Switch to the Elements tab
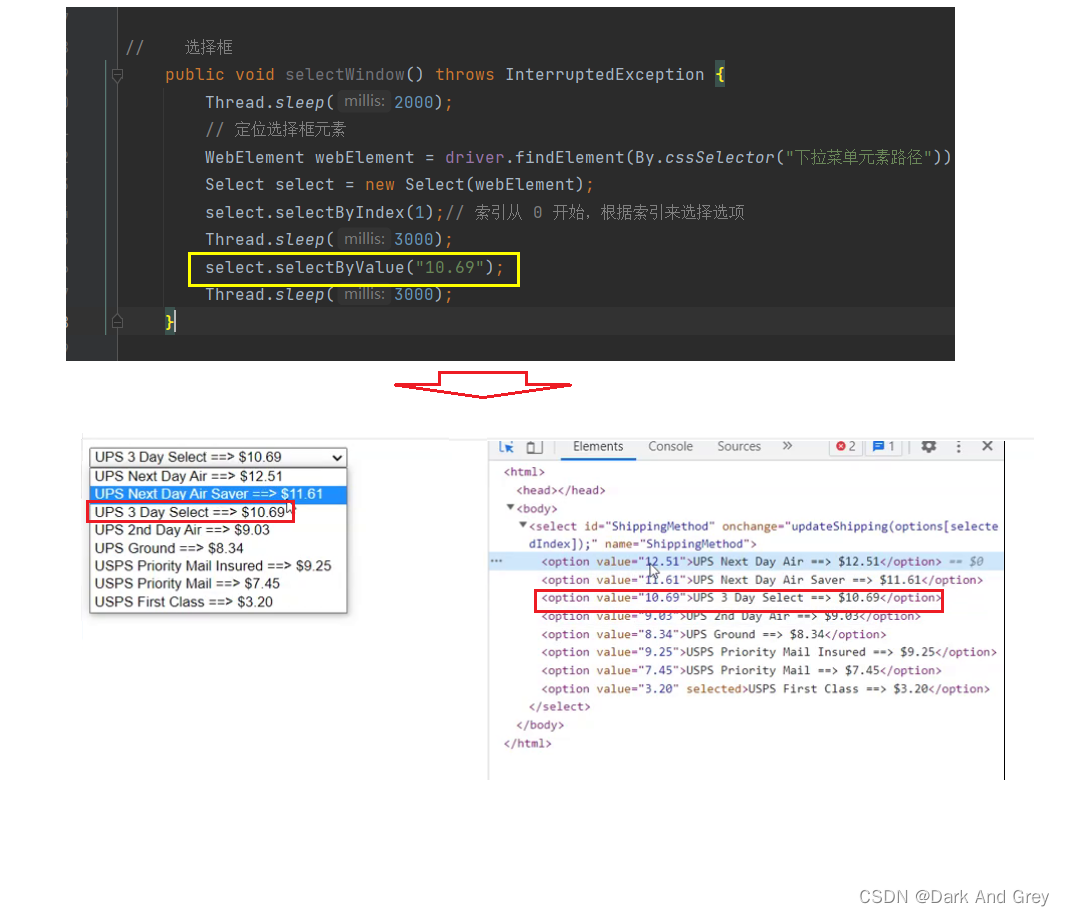The width and height of the screenshot is (1065, 916). pos(598,446)
